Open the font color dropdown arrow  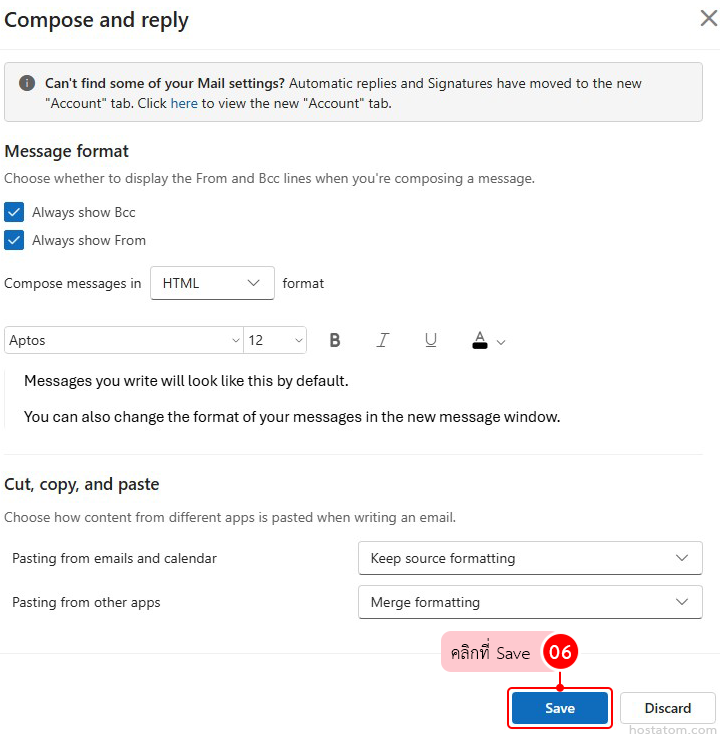[501, 342]
